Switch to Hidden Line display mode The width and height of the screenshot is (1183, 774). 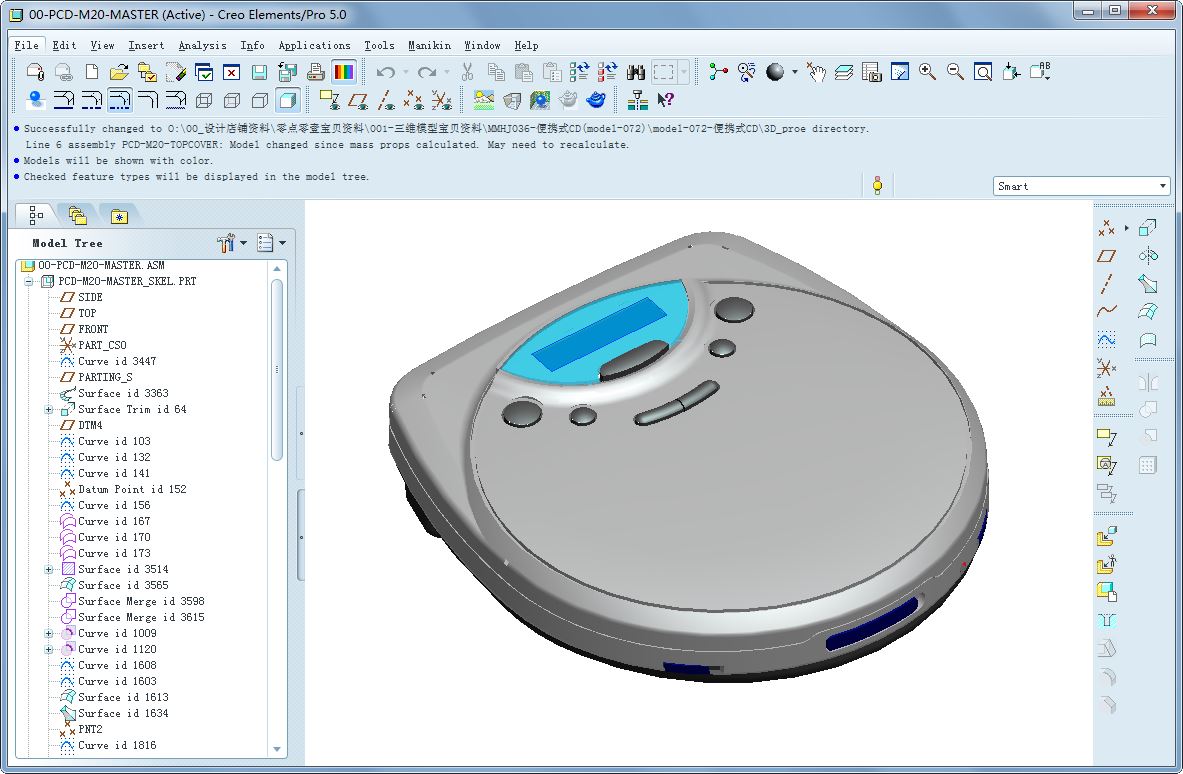point(232,100)
